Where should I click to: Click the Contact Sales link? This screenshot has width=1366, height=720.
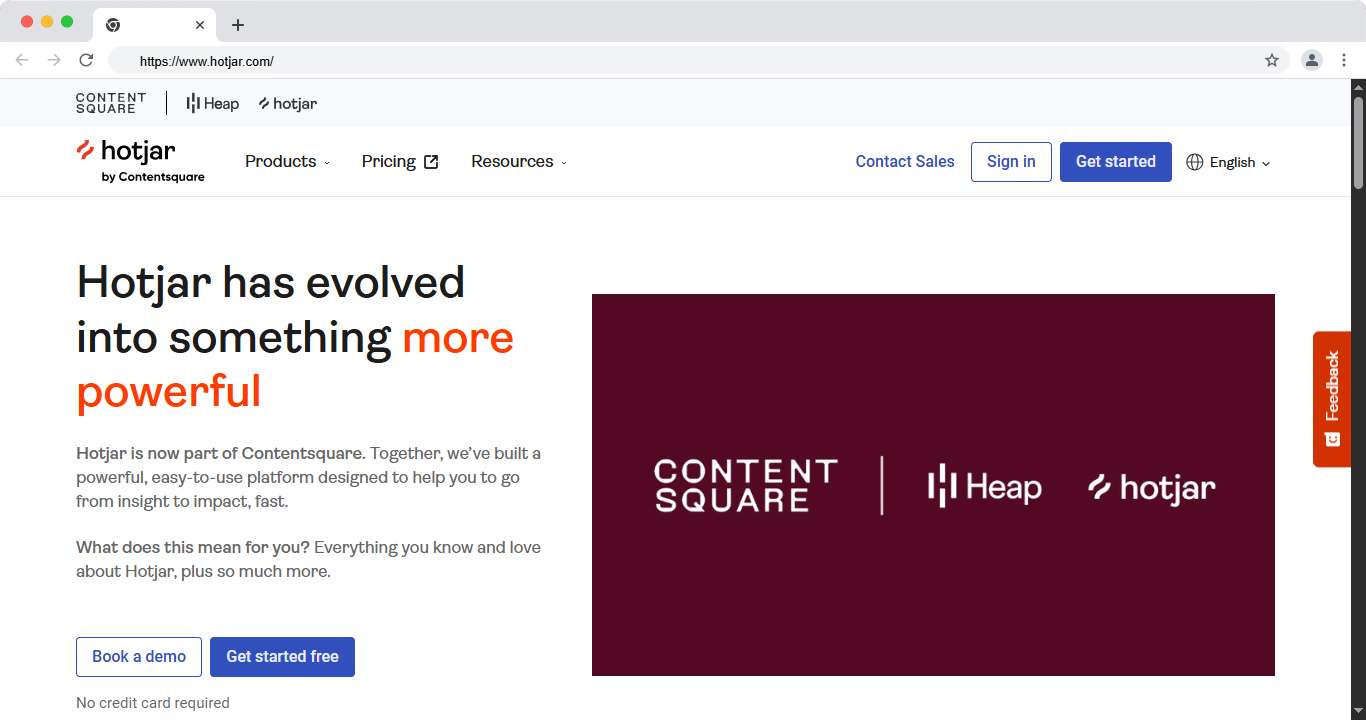click(905, 162)
